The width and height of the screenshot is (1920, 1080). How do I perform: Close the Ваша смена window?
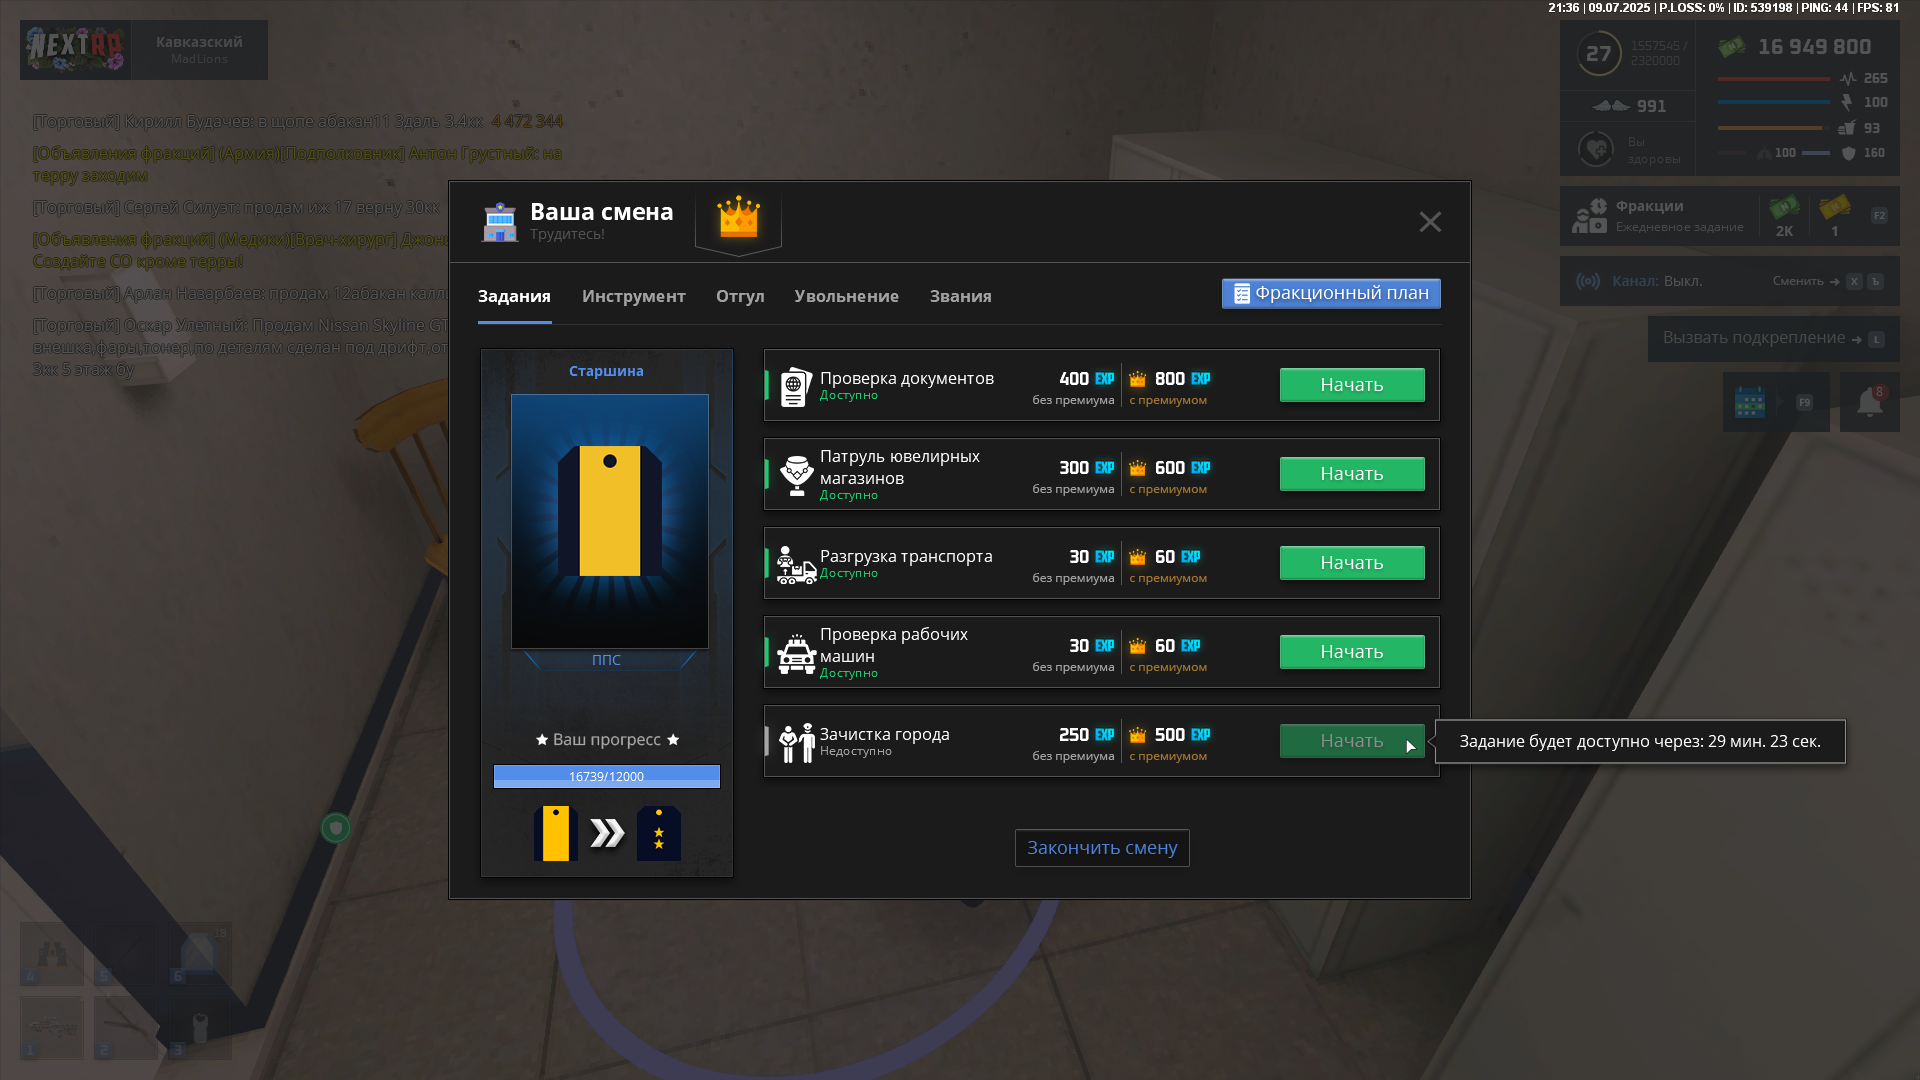pos(1430,222)
